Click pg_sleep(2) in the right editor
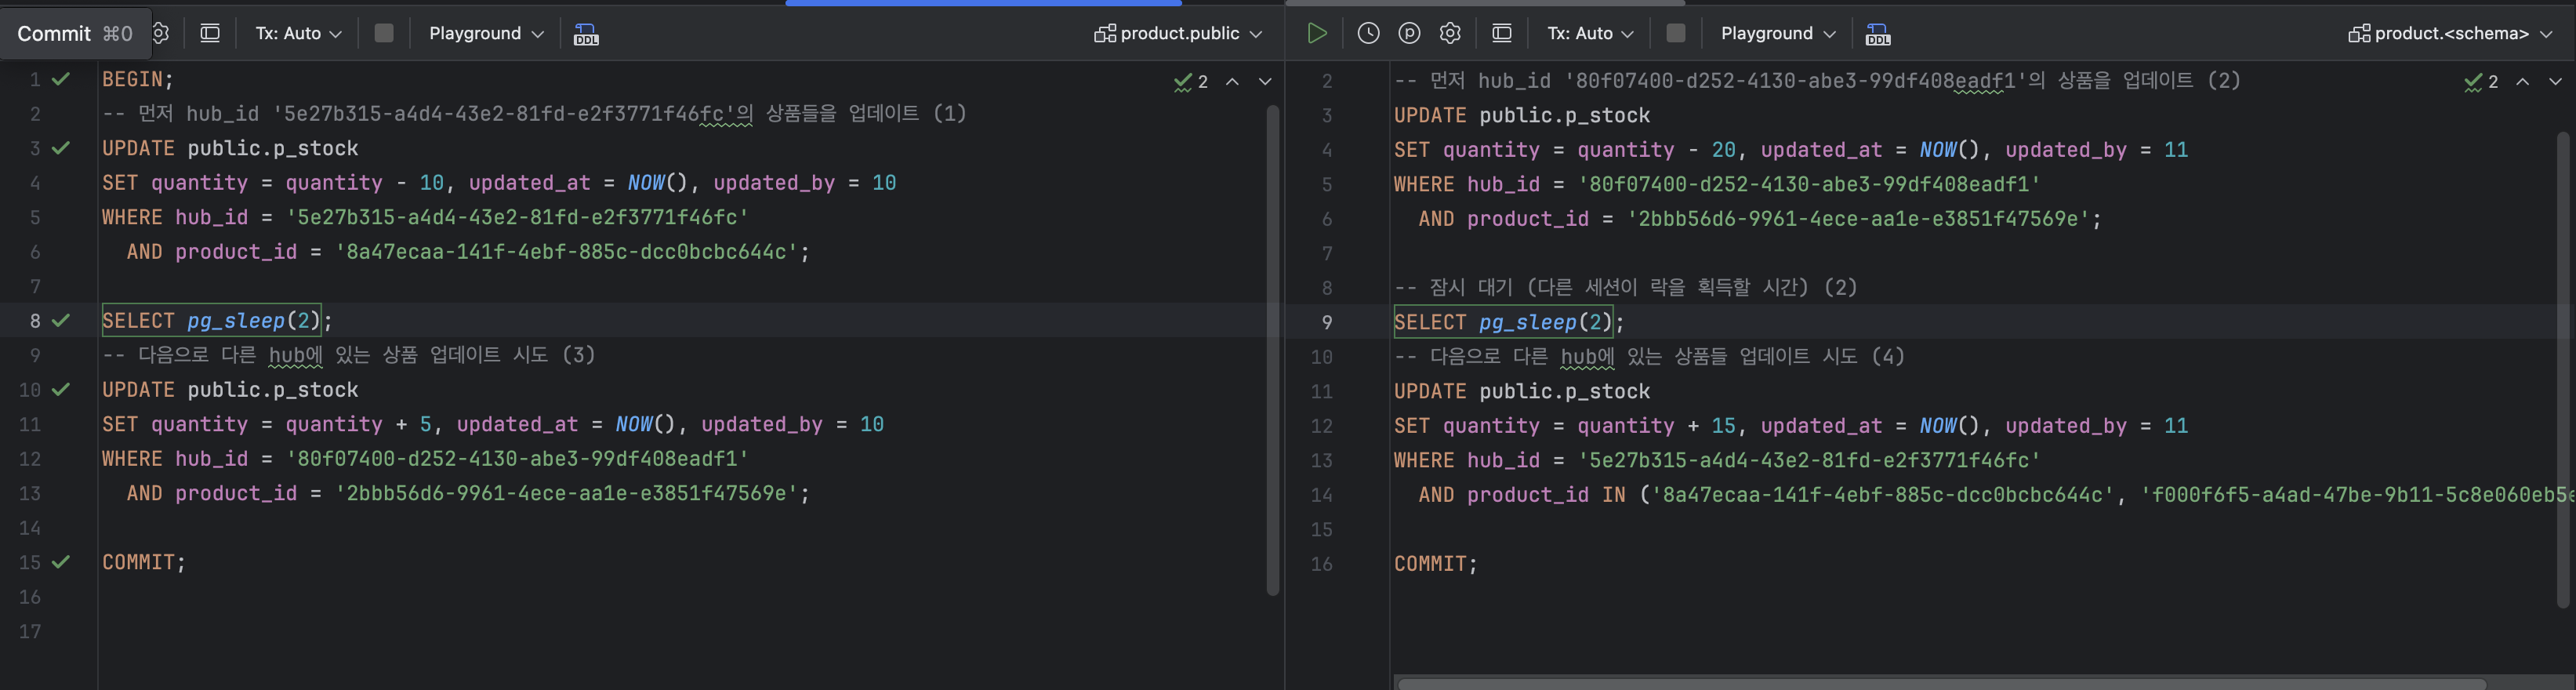 point(1545,322)
